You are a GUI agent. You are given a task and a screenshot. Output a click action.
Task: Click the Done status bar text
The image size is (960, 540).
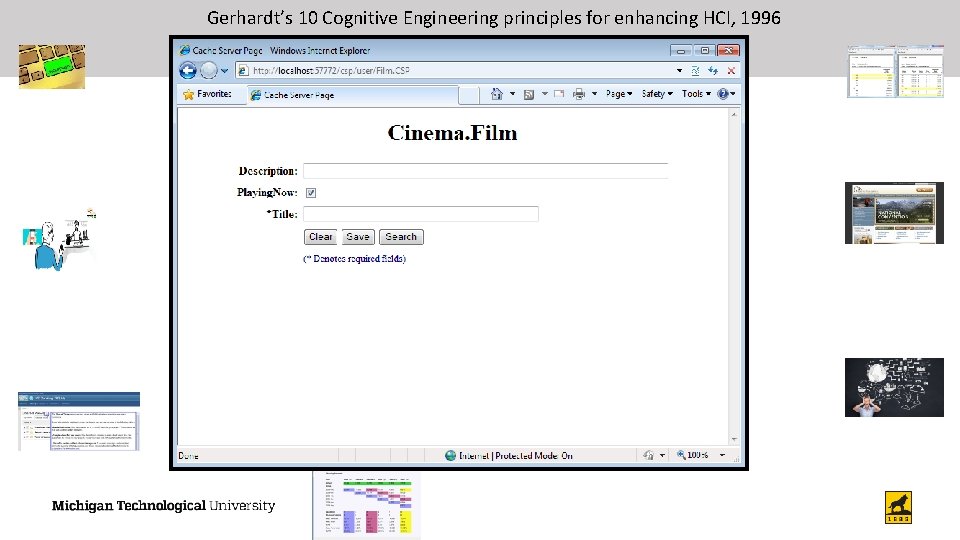pyautogui.click(x=188, y=456)
